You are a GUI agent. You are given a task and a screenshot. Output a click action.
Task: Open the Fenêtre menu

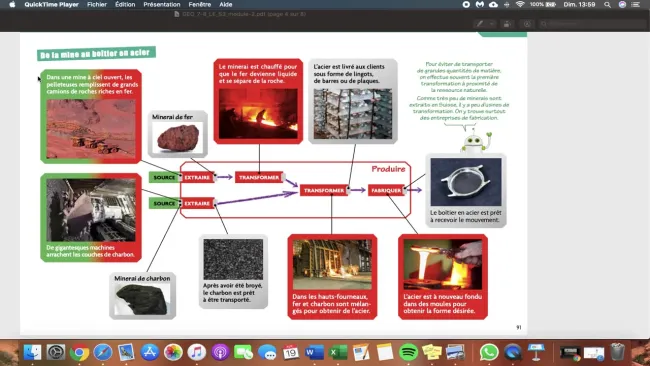(x=199, y=5)
